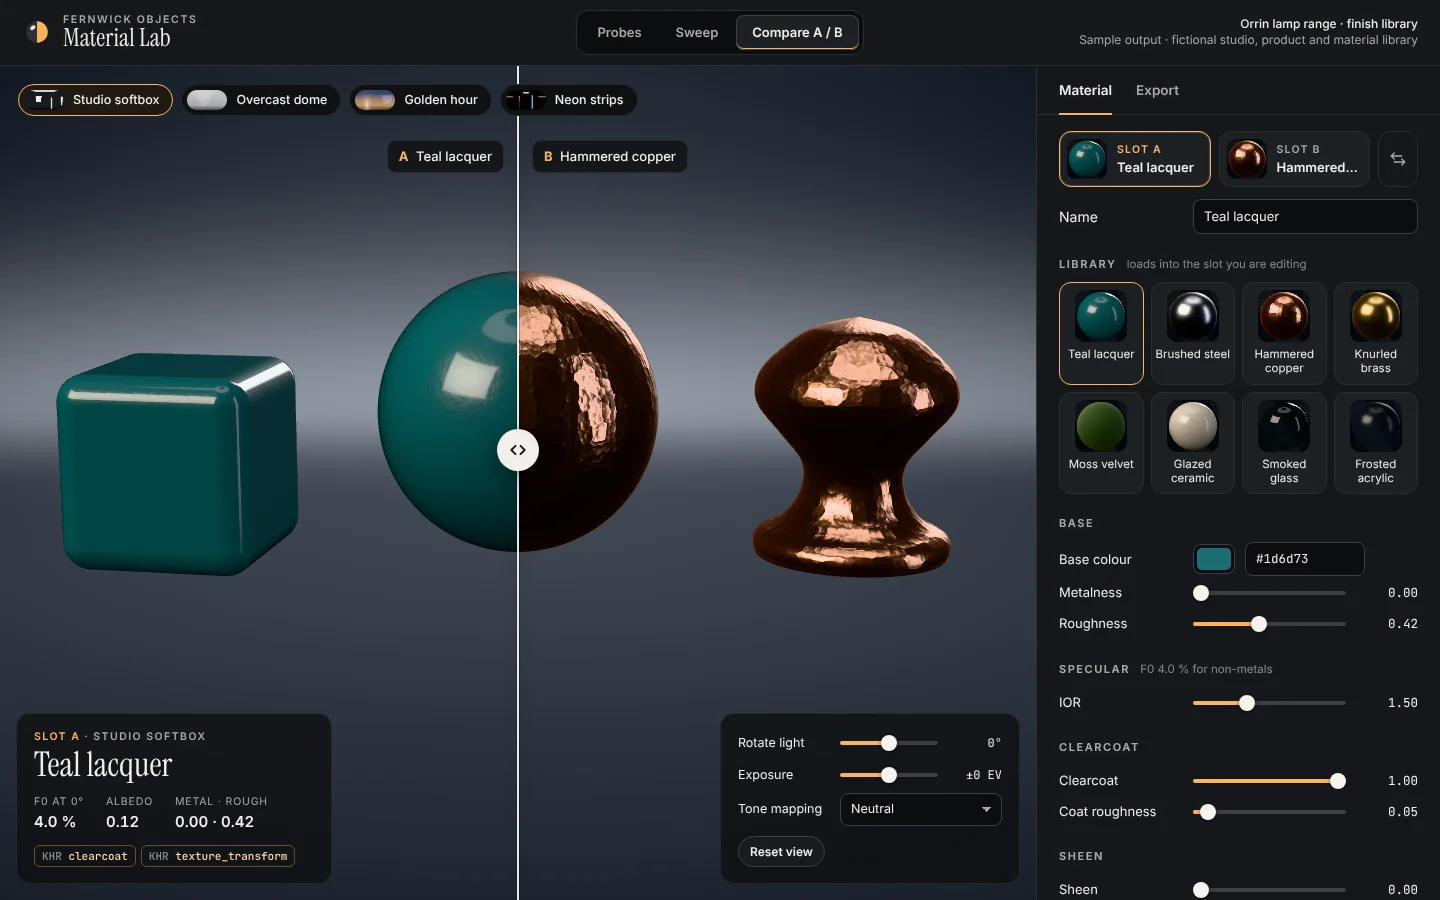Open the Compare A / B tab
Viewport: 1440px width, 900px height.
(797, 32)
